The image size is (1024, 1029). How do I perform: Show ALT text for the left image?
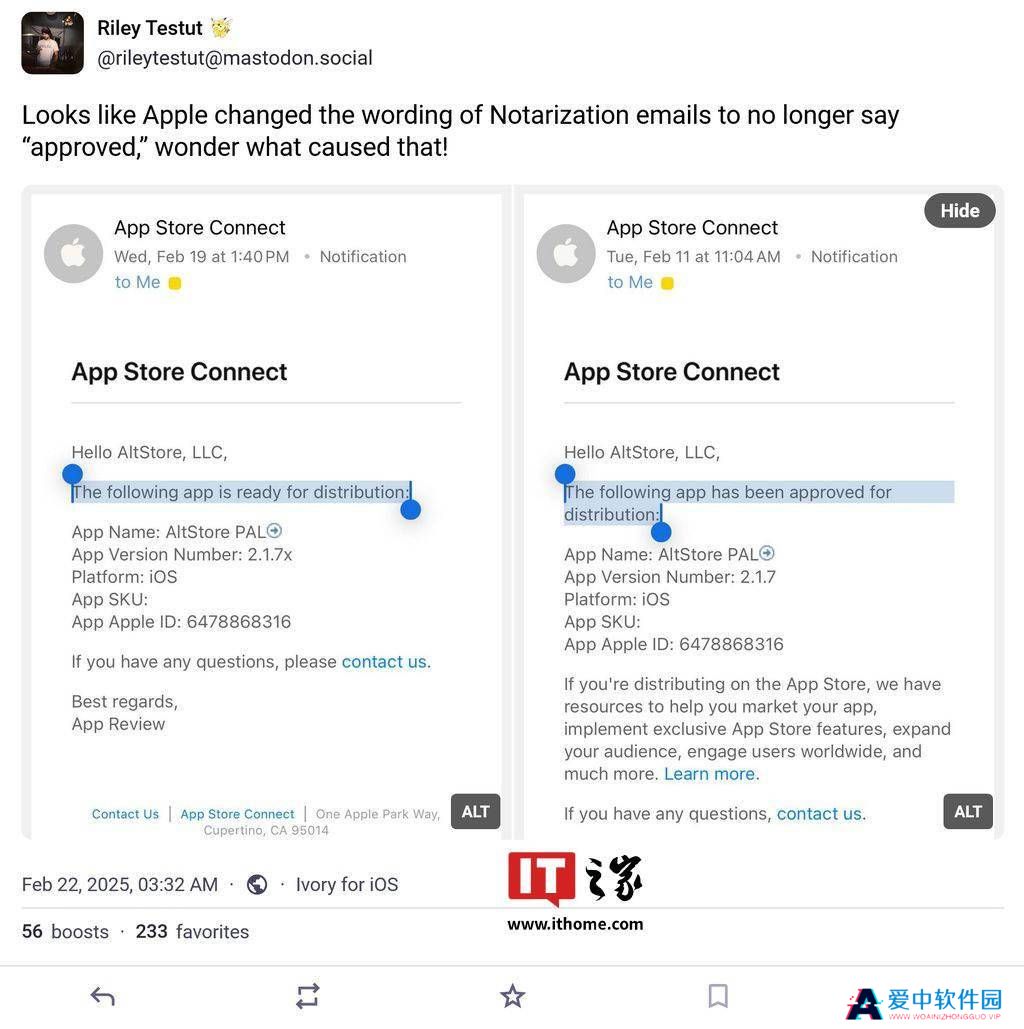pyautogui.click(x=475, y=812)
